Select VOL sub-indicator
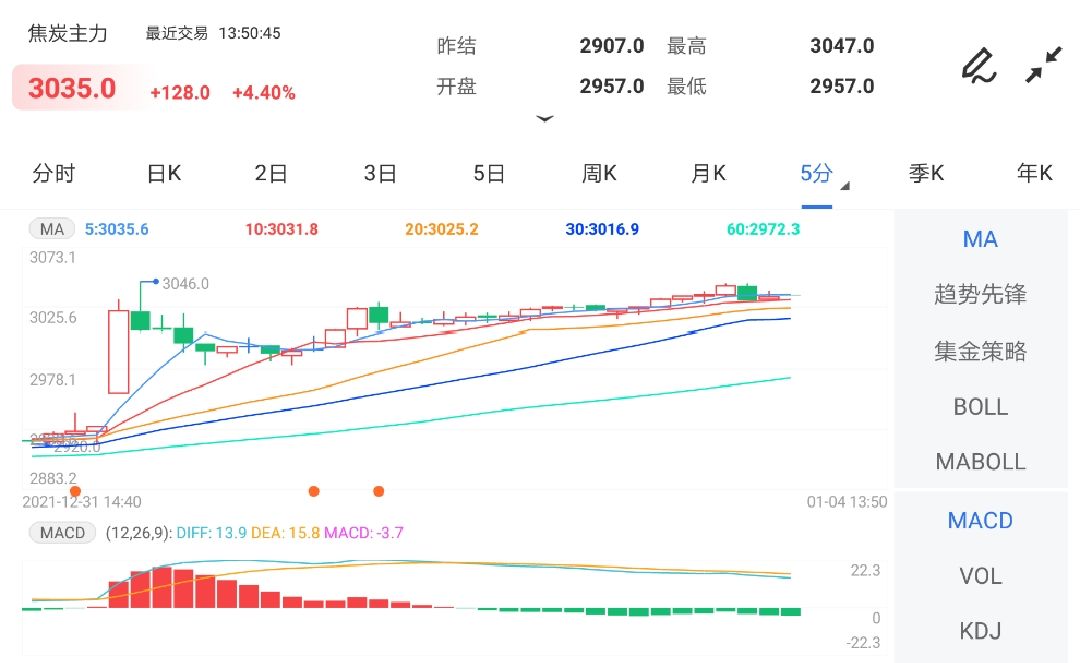 (981, 576)
